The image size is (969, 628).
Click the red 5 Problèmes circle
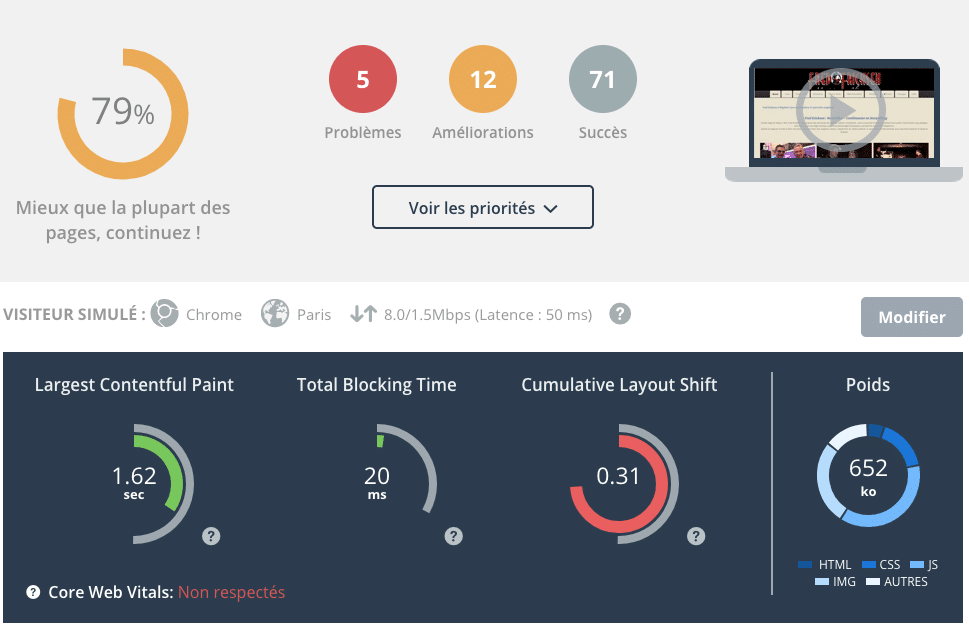tap(363, 80)
